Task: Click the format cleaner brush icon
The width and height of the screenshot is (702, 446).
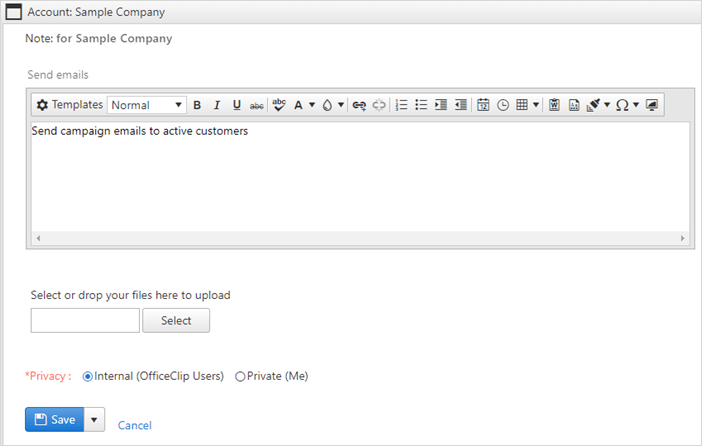Action: (x=593, y=105)
